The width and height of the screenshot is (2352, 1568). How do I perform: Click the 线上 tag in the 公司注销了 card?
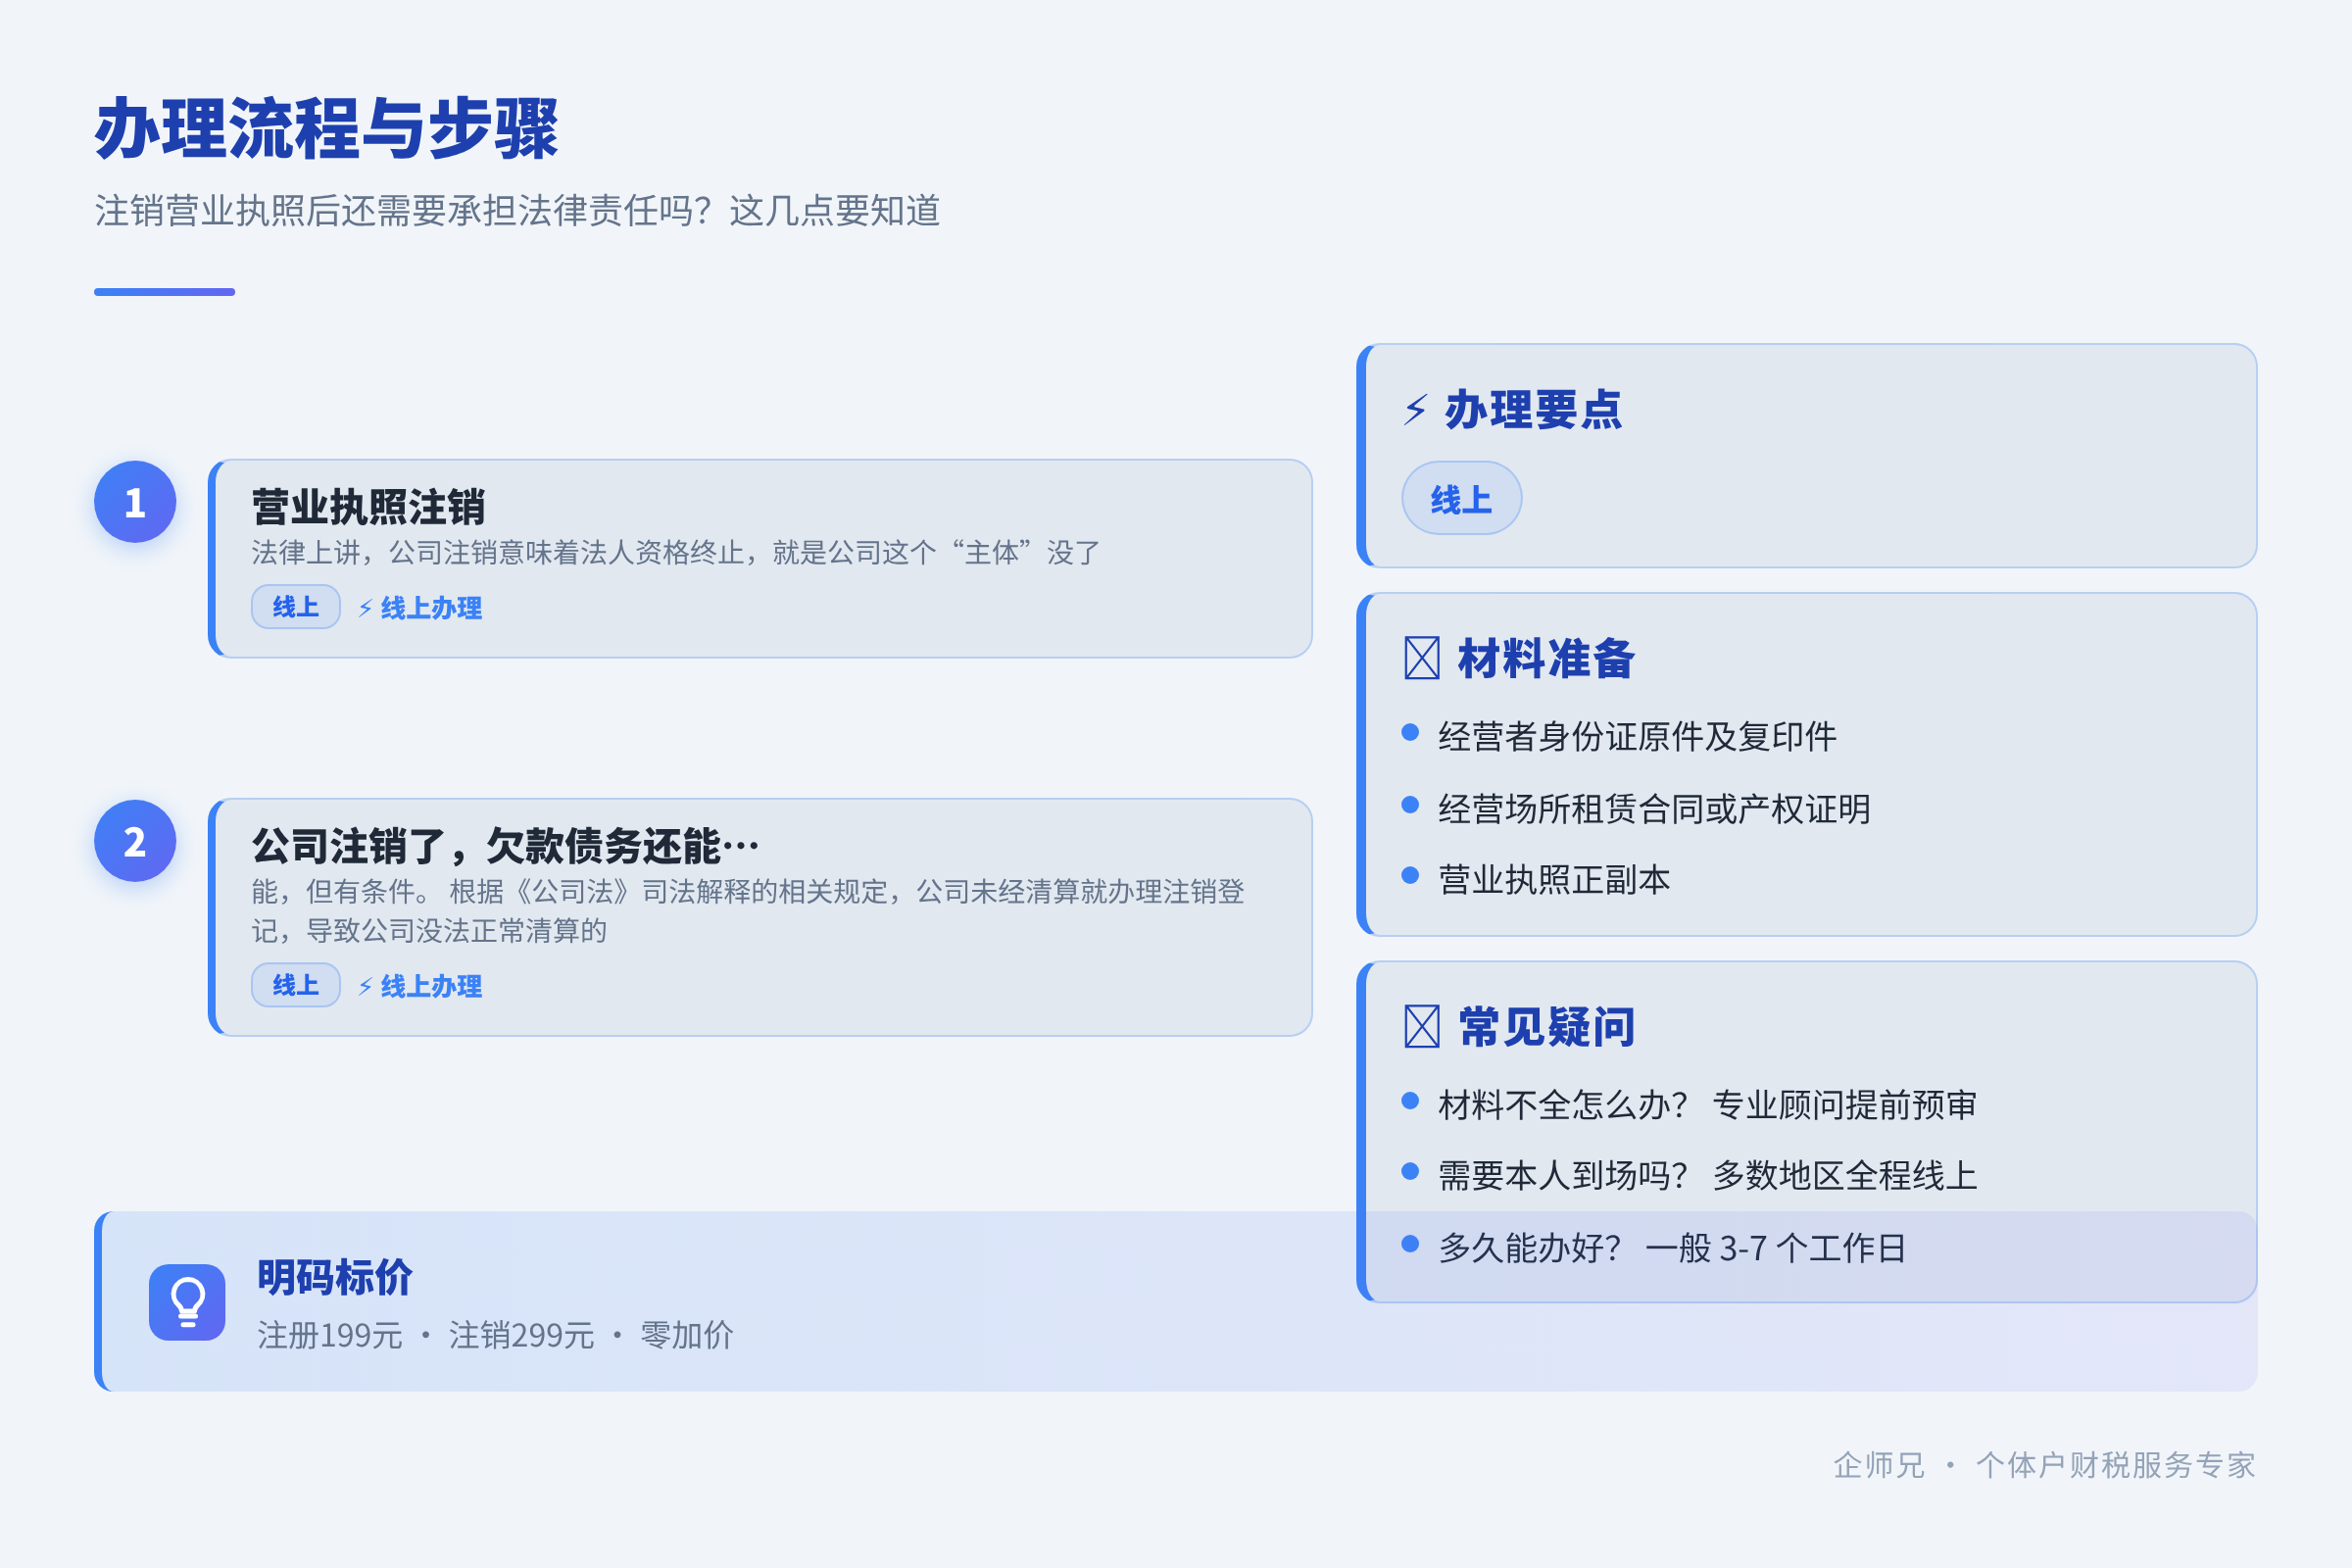tap(296, 985)
